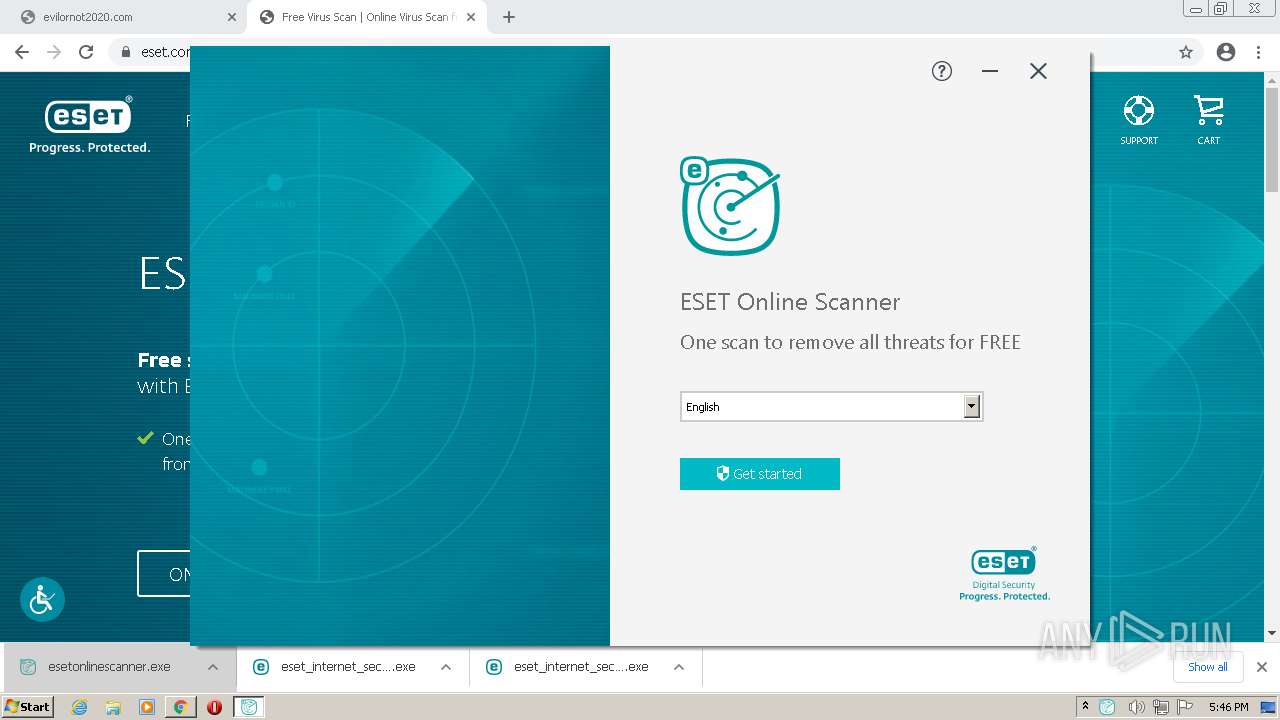Open the Chrome taskbar icon
The image size is (1280, 720).
pyautogui.click(x=180, y=707)
